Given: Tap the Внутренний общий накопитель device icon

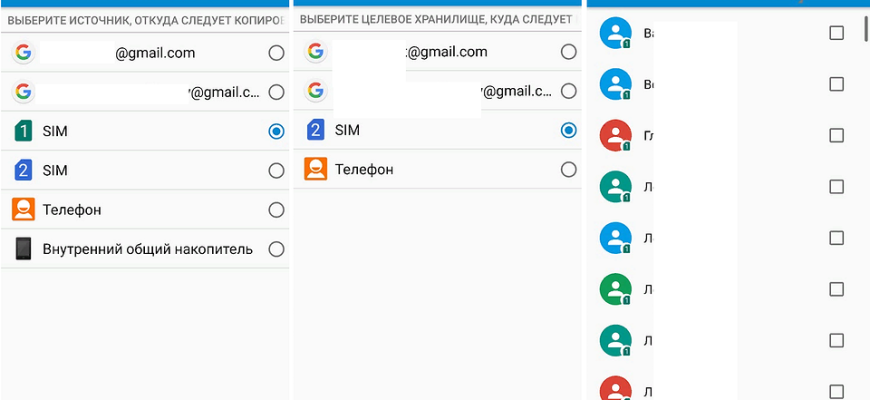Looking at the screenshot, I should 23,249.
